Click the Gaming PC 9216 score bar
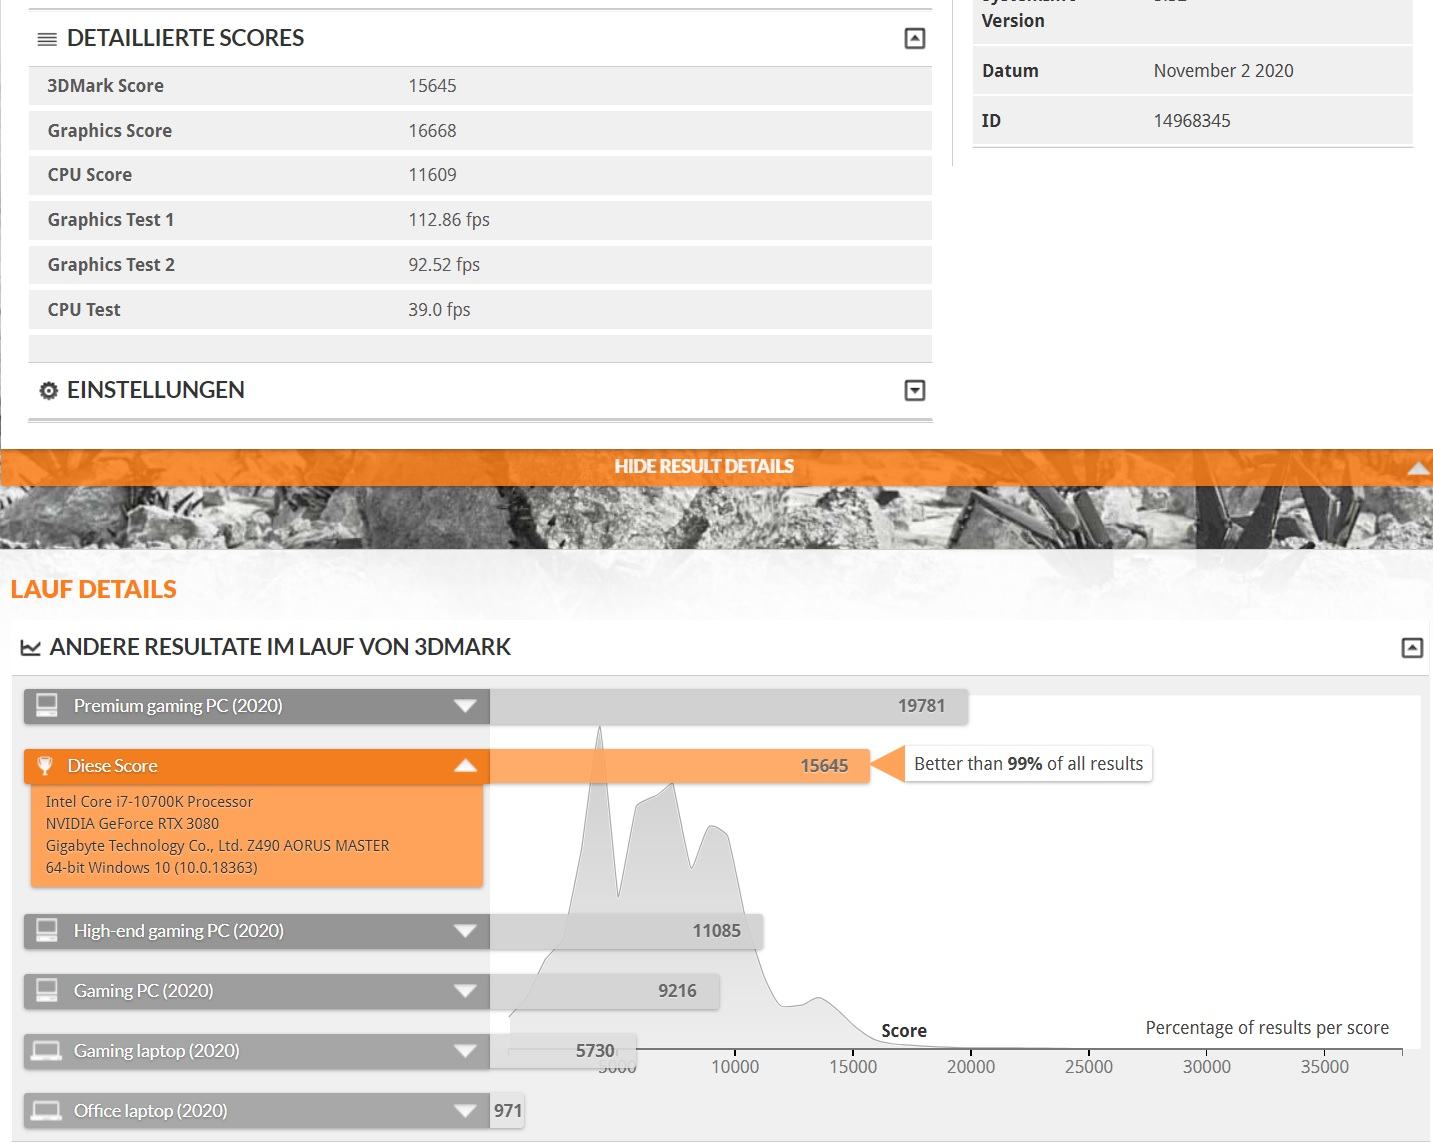Image resolution: width=1433 pixels, height=1143 pixels. [604, 991]
